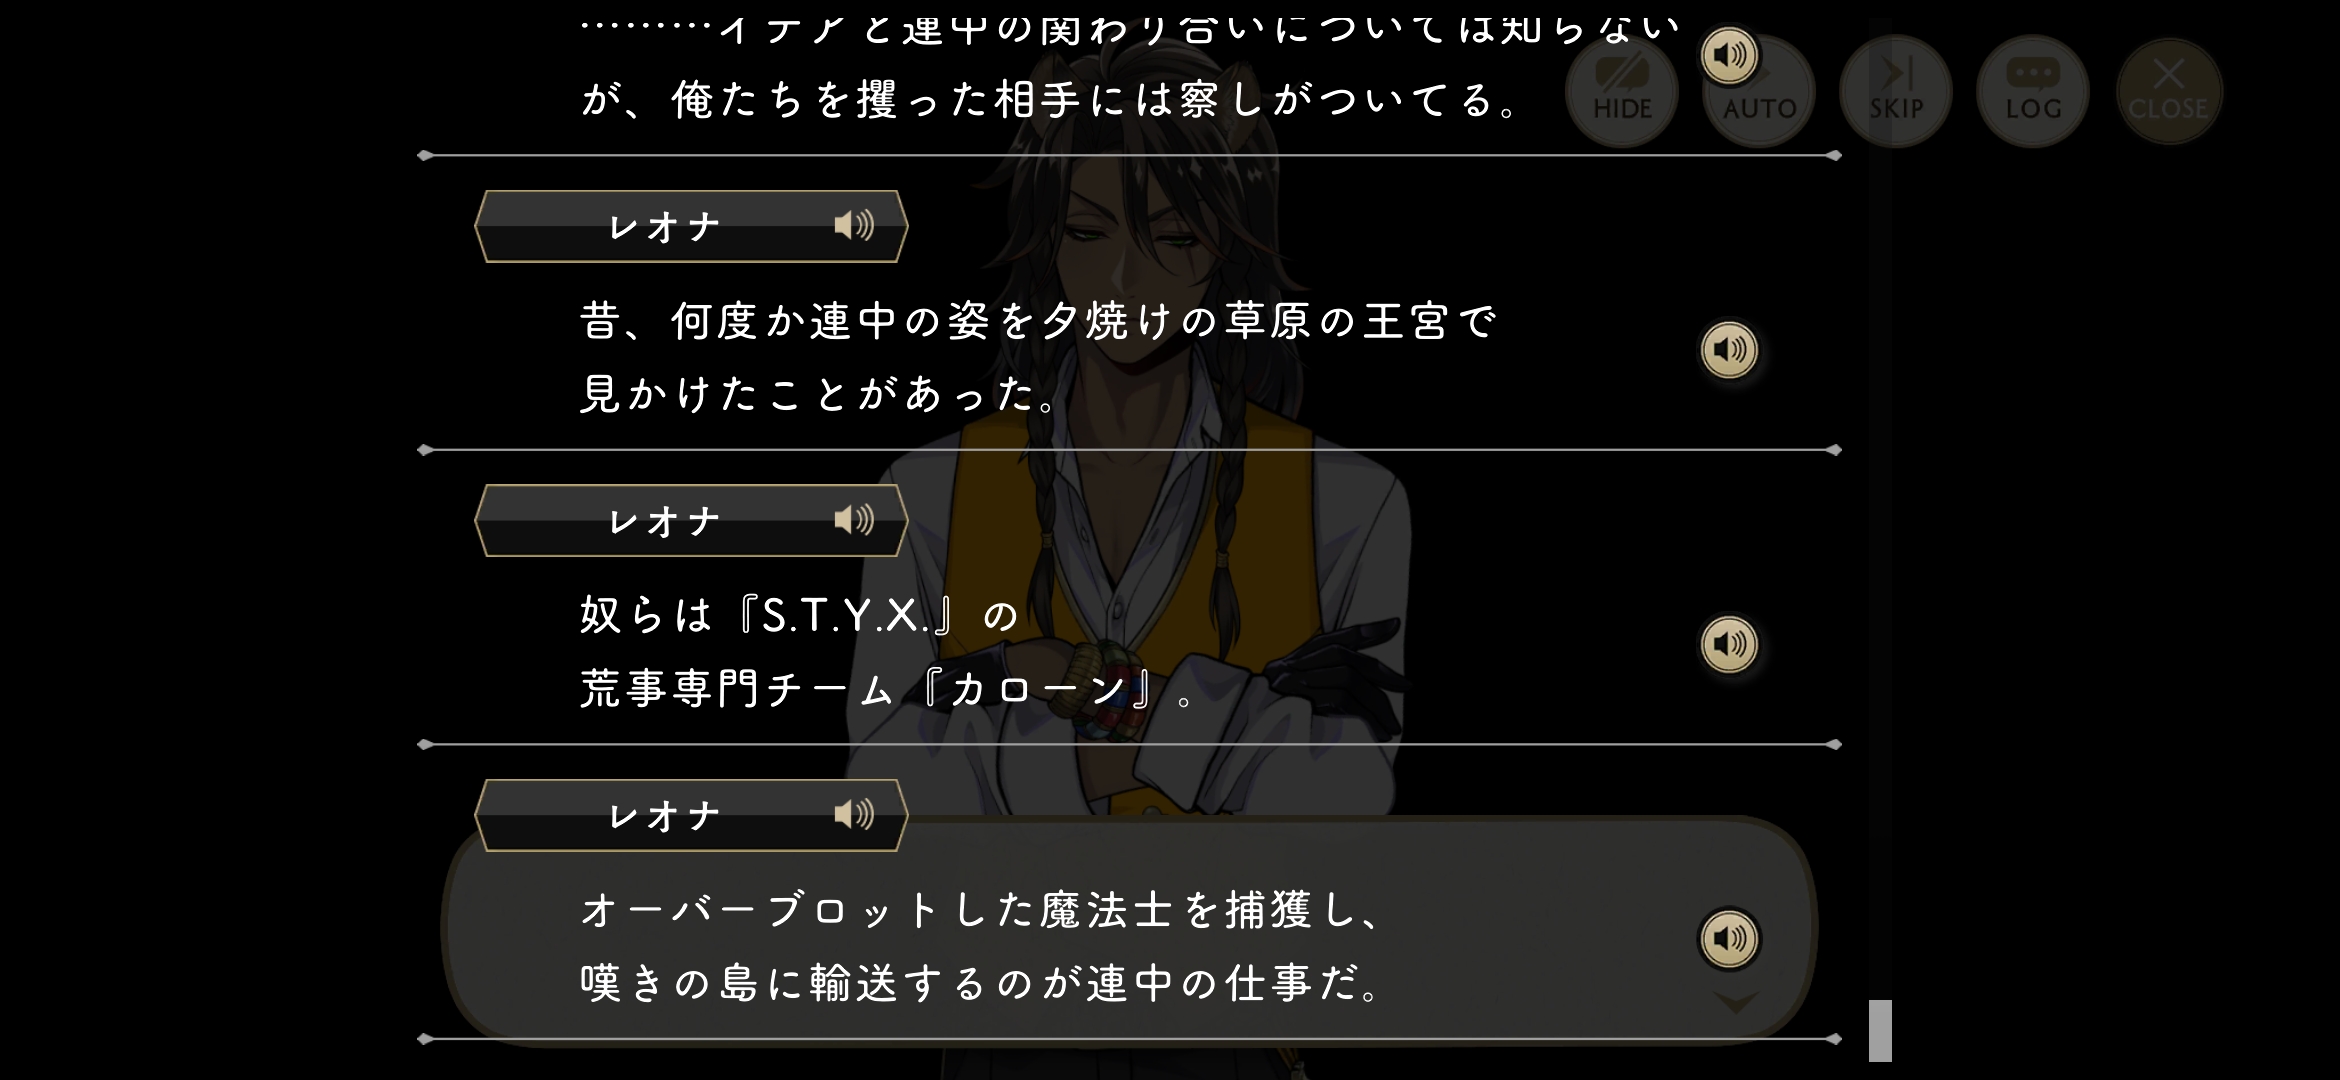Tap speaker icon in second レオナ name plate

point(854,520)
